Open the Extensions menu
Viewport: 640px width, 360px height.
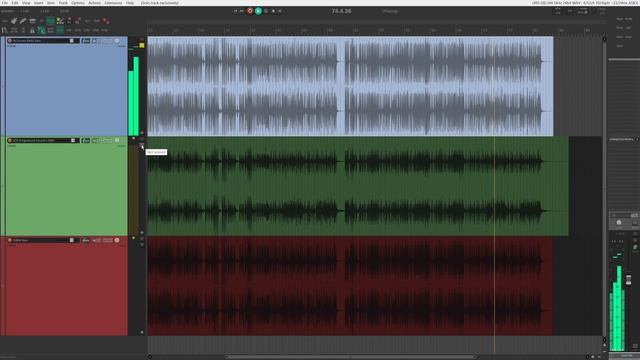coord(113,3)
